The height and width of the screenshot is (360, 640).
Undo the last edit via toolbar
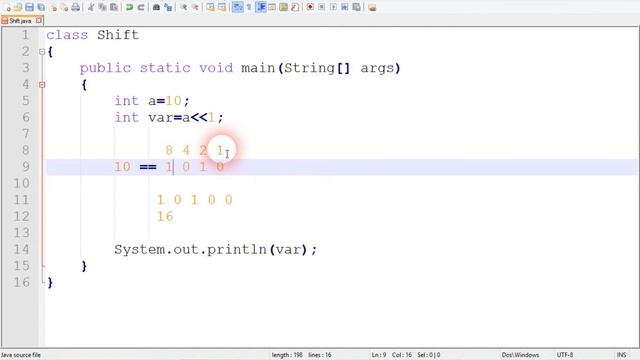point(129,7)
